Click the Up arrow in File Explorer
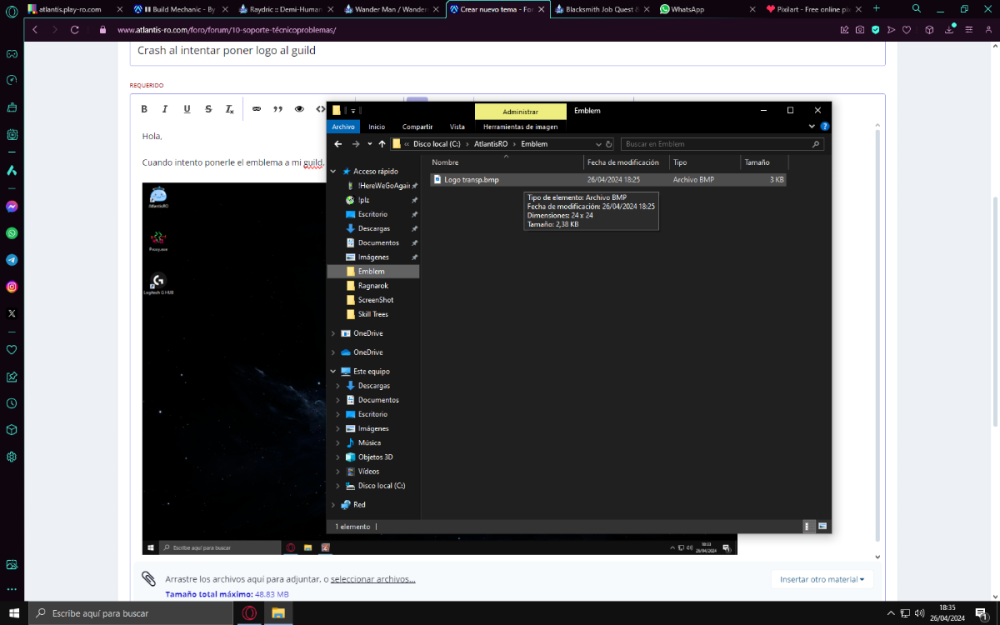 click(x=382, y=144)
